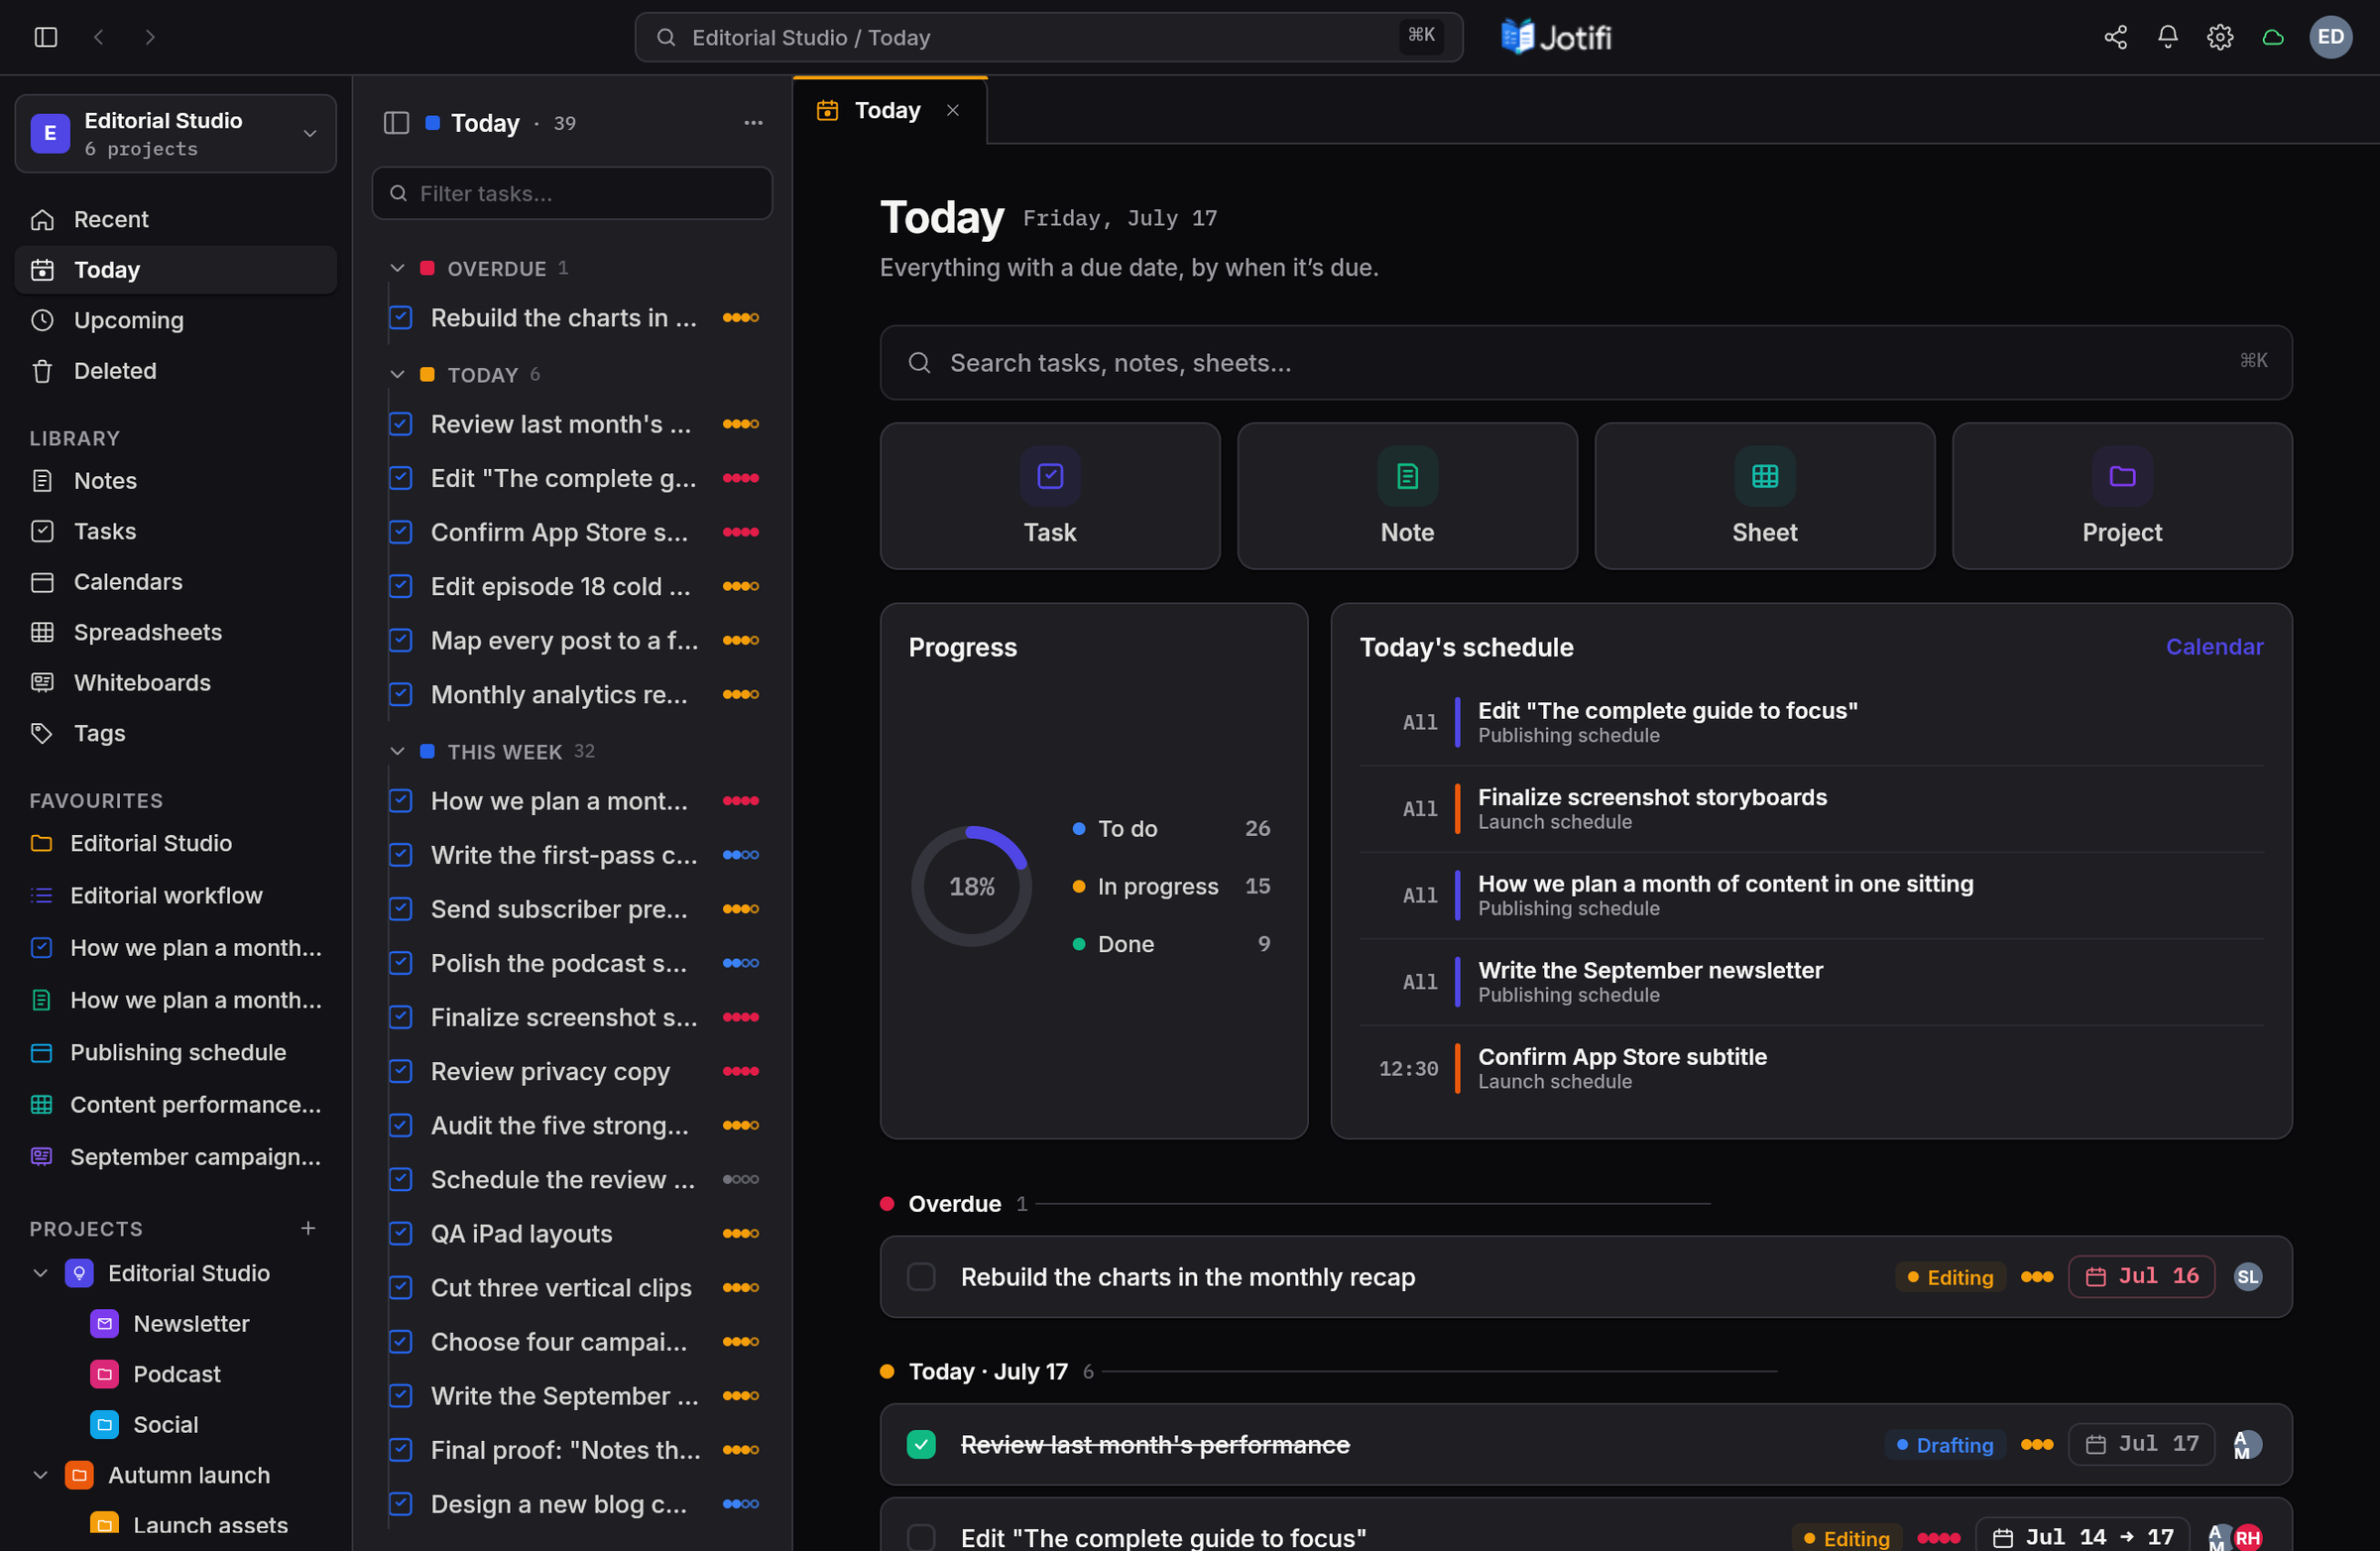Open the share icon in top bar

[2115, 37]
